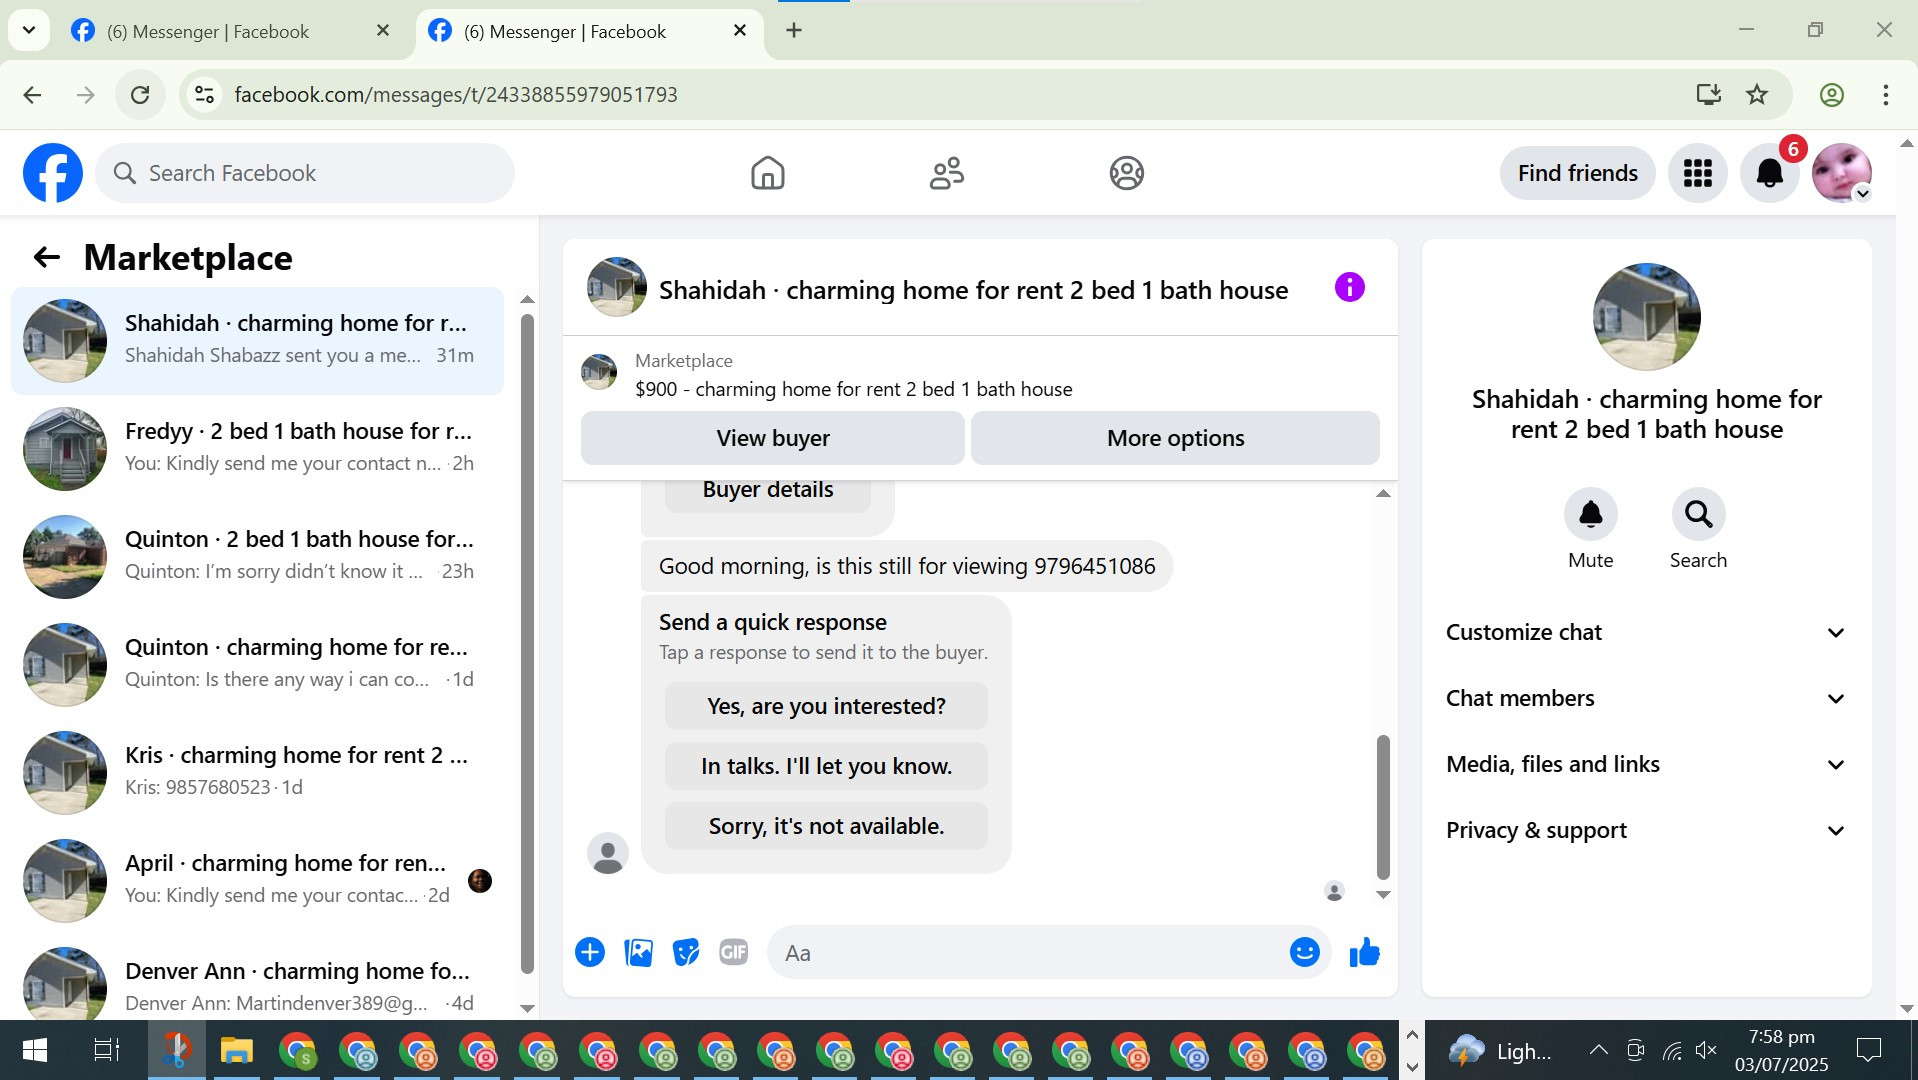1918x1080 pixels.
Task: Expand the Privacy & support section
Action: 1646,830
